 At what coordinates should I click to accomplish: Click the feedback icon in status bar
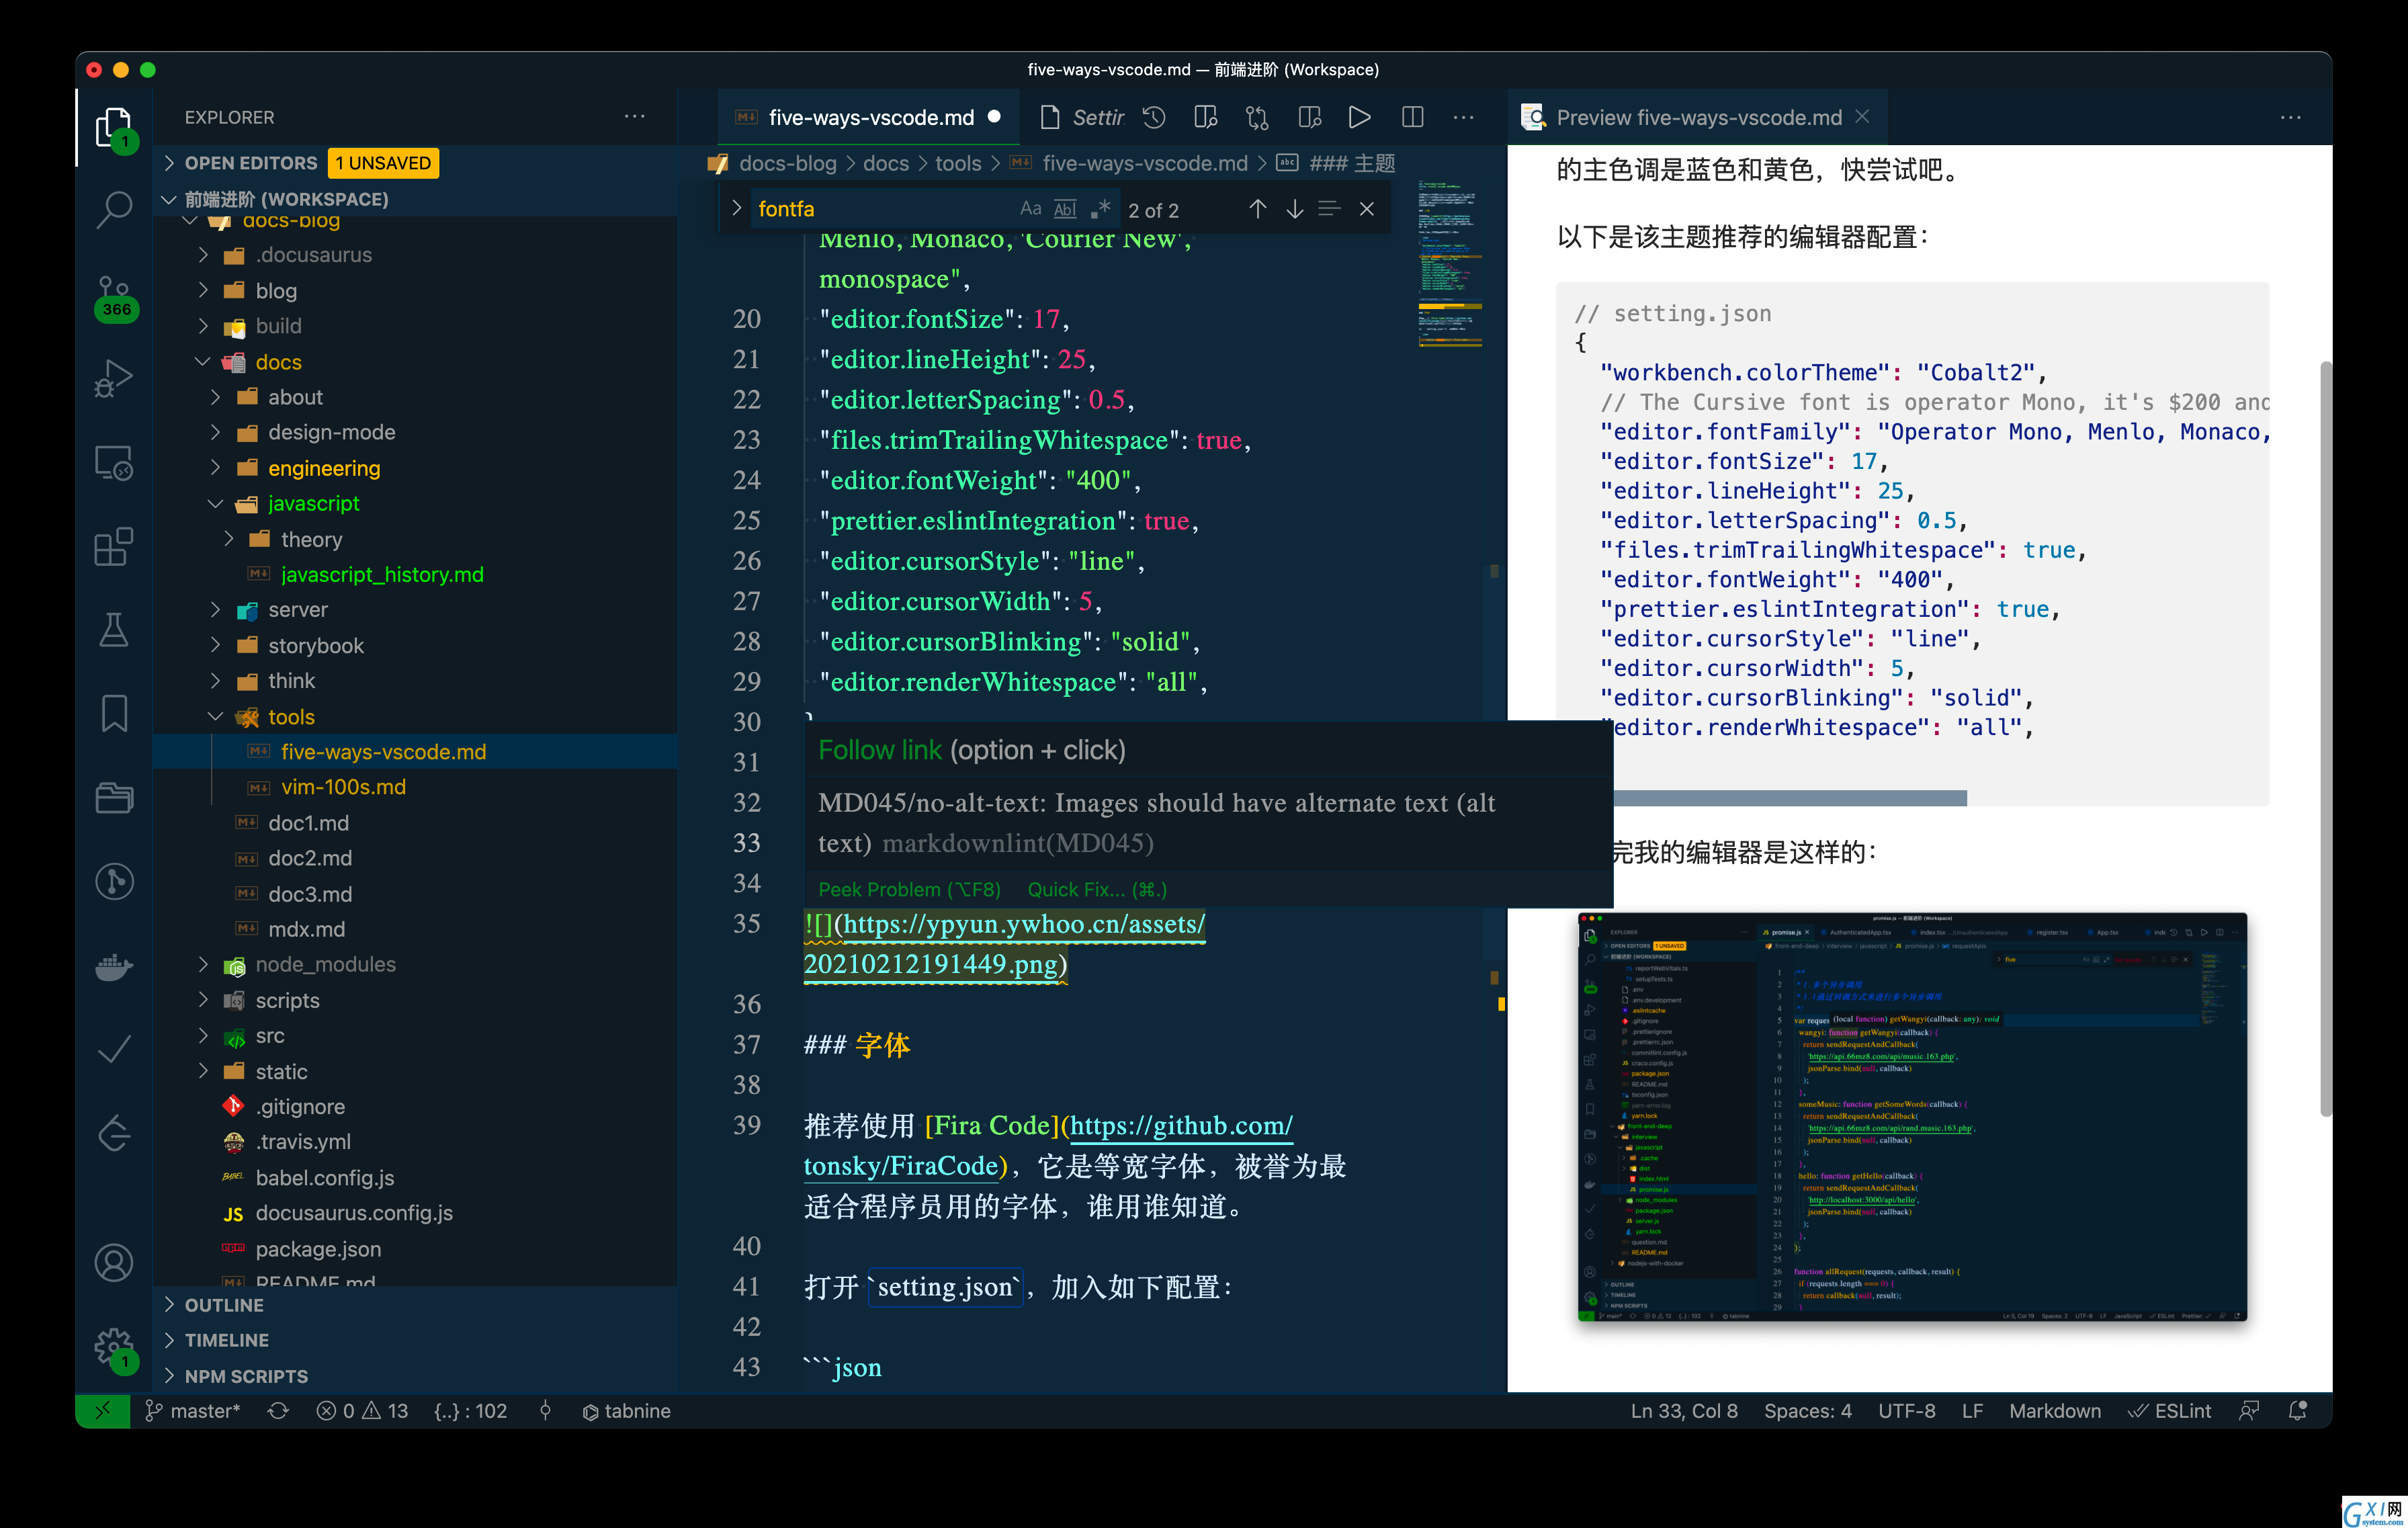[x=2249, y=1411]
